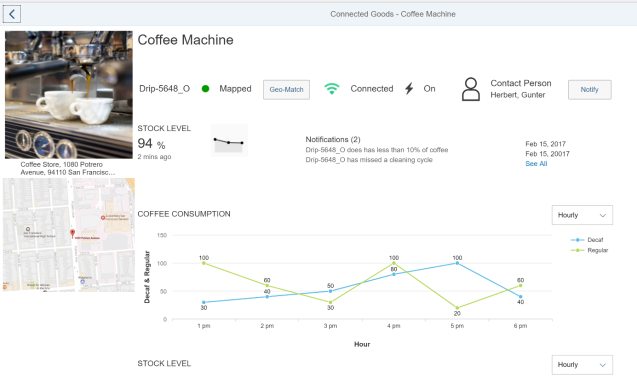This screenshot has width=637, height=377.
Task: Click the coffee machine photo
Action: click(69, 95)
